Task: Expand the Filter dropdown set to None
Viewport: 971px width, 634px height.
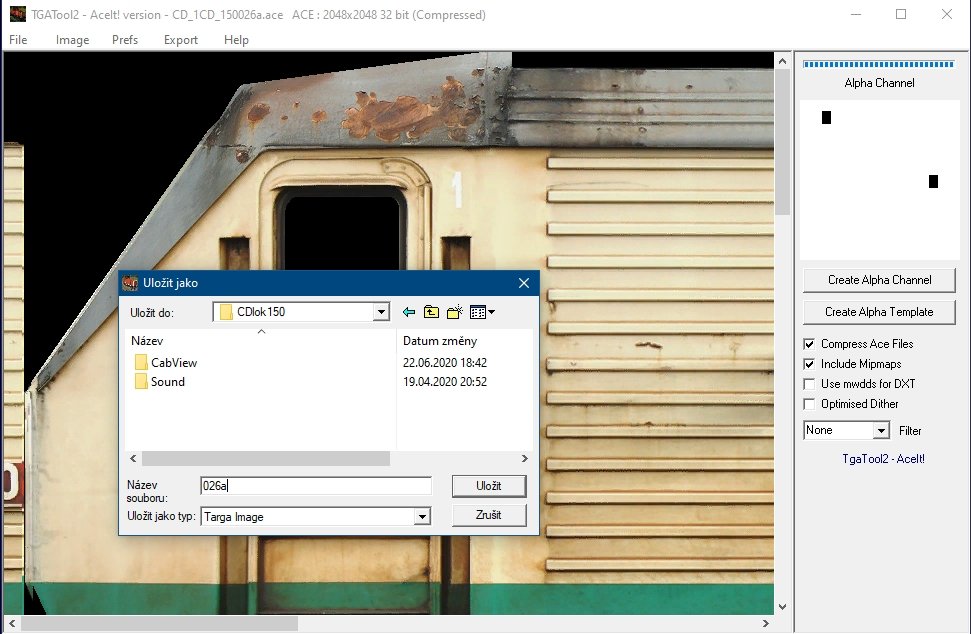Action: [881, 430]
